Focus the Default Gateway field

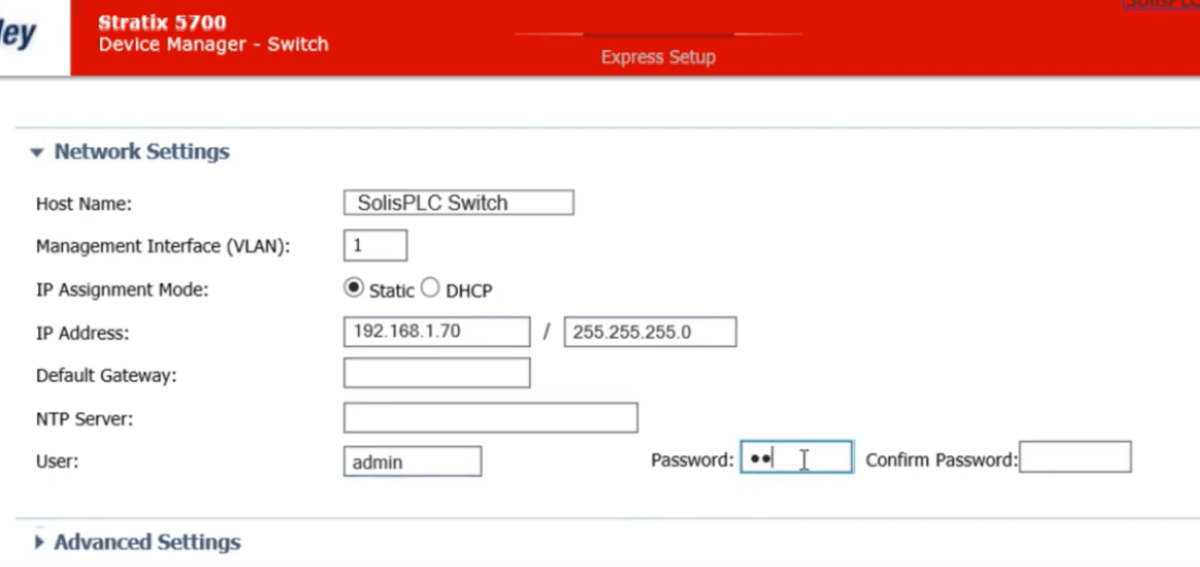coord(436,373)
